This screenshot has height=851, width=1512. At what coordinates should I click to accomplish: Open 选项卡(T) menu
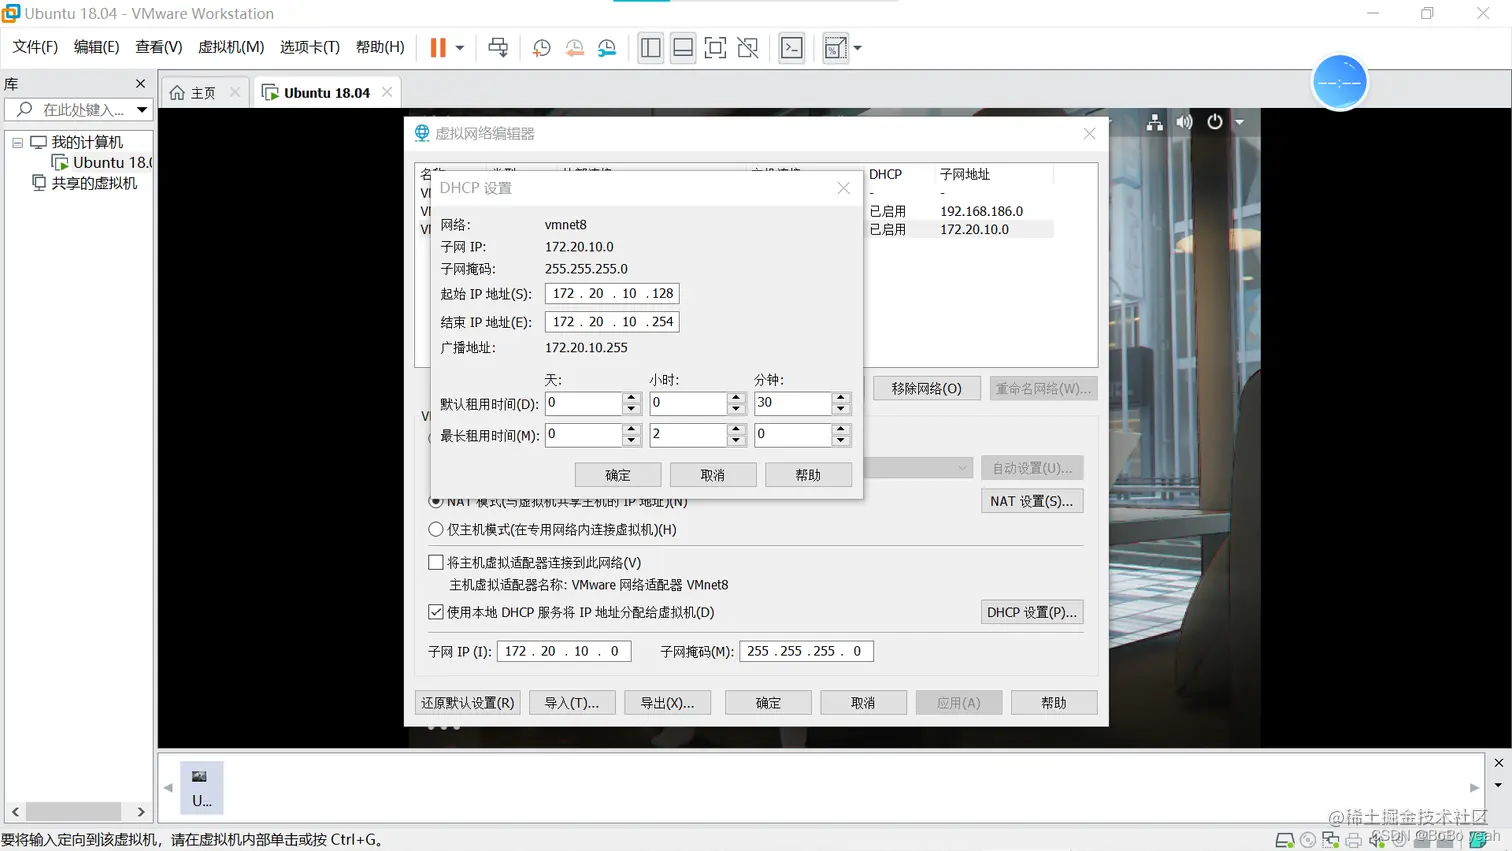[310, 47]
